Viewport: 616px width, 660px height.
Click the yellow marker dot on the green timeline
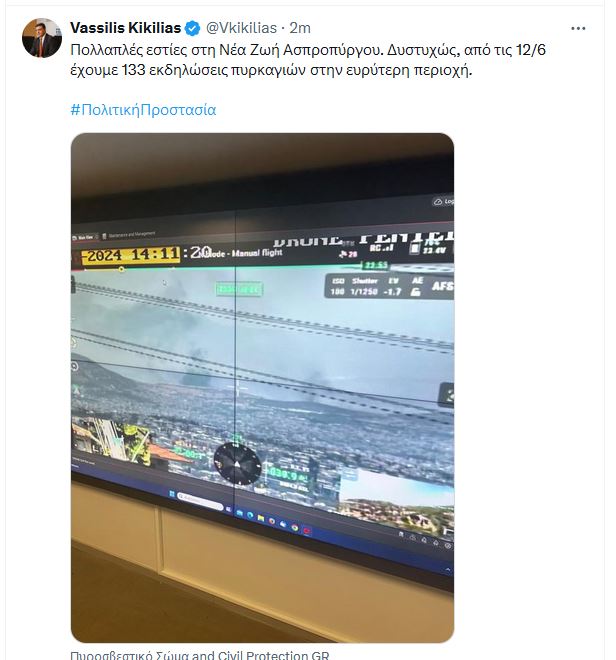point(121,269)
